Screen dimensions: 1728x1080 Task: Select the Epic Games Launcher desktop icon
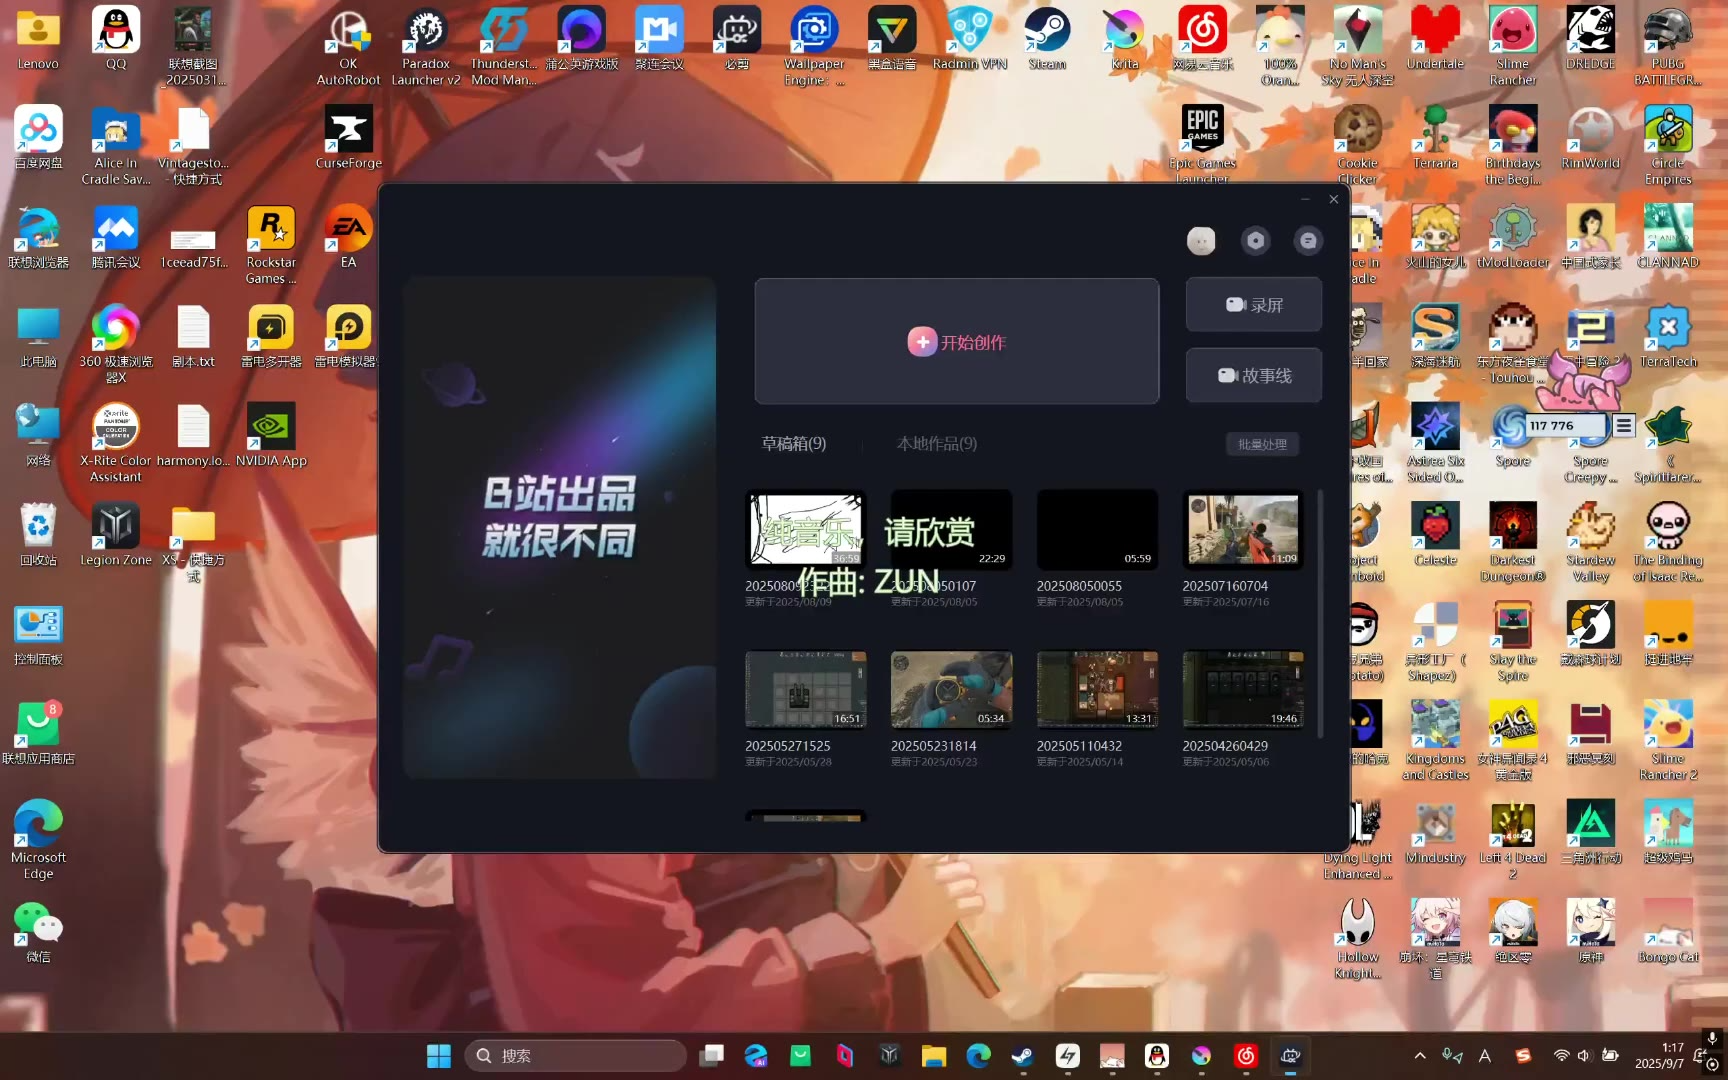tap(1203, 144)
